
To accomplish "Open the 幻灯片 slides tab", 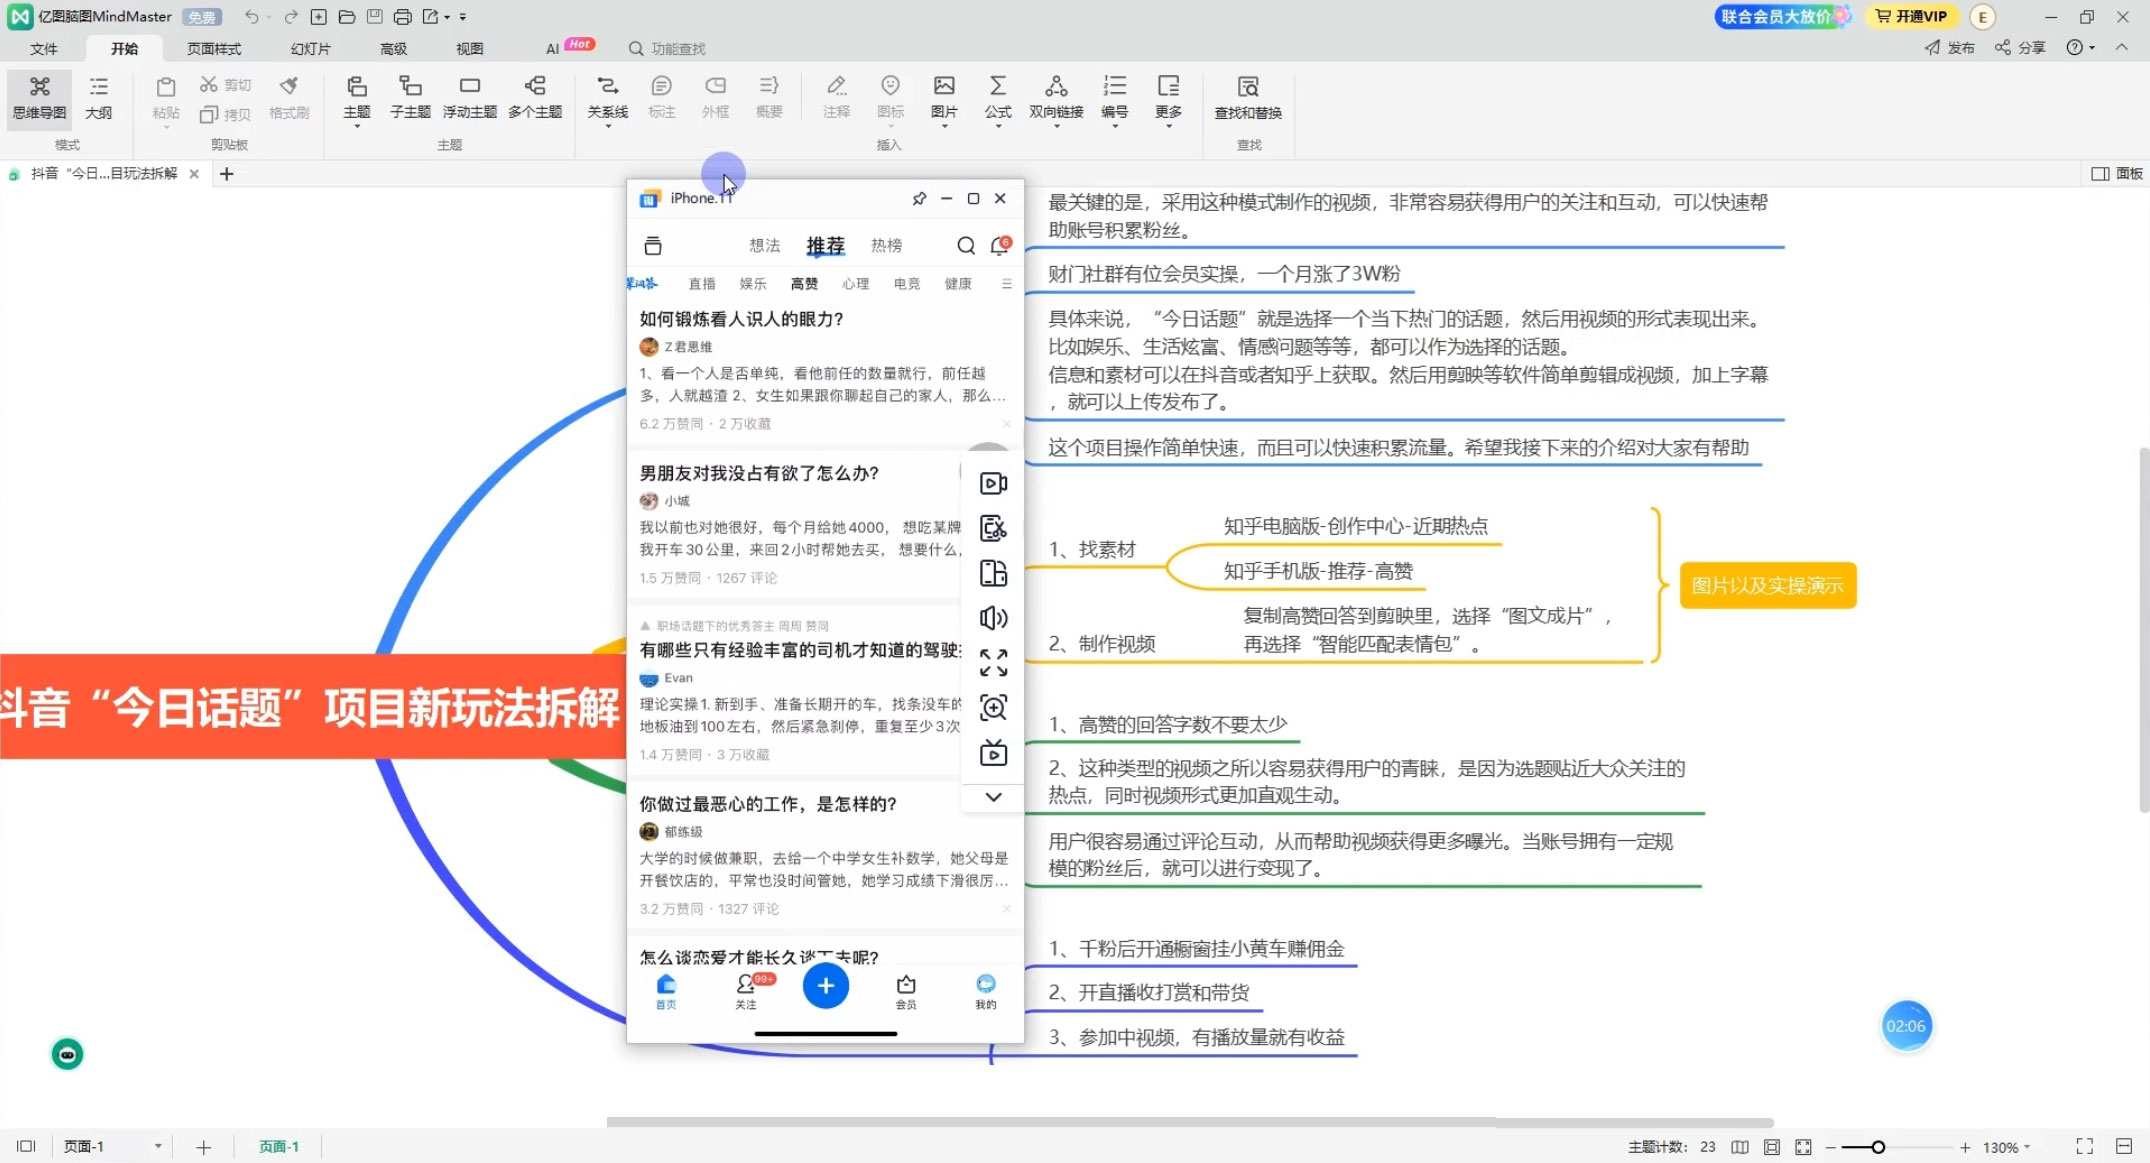I will pyautogui.click(x=309, y=47).
